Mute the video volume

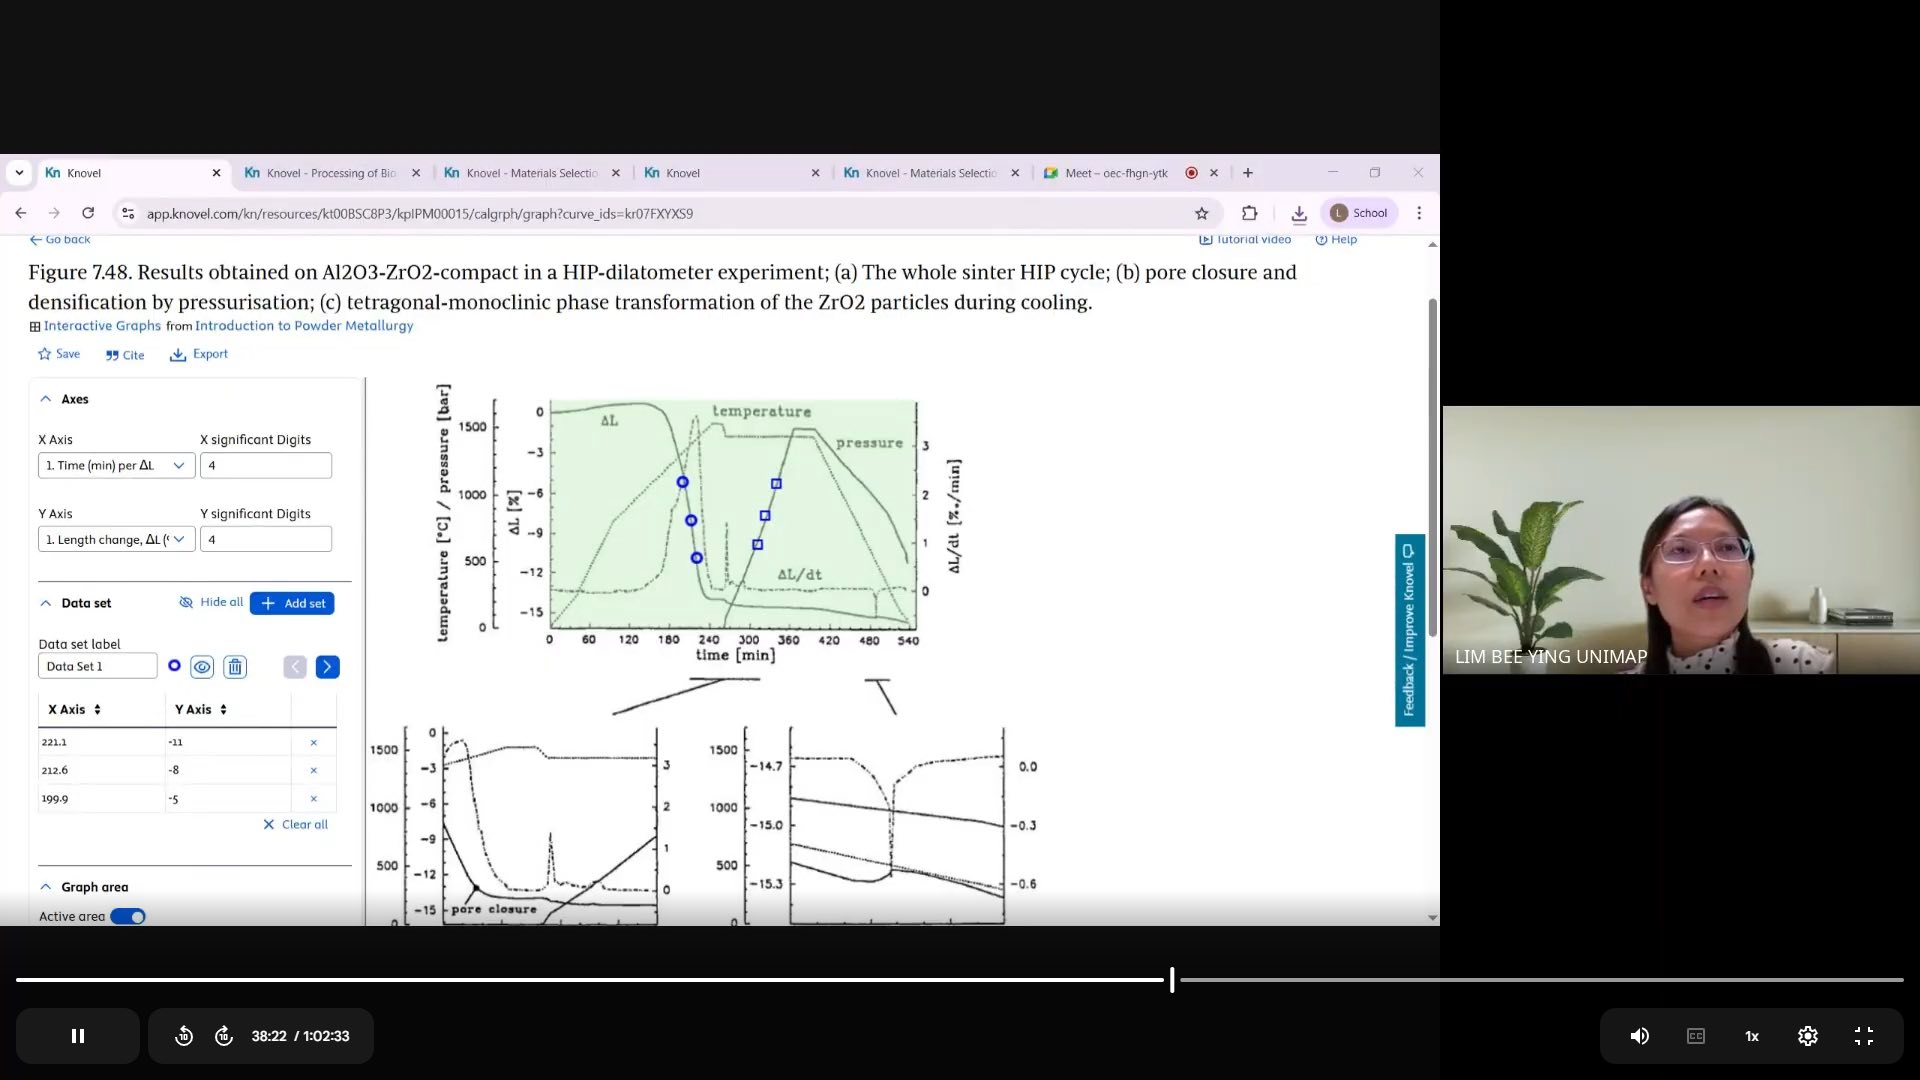tap(1639, 1036)
